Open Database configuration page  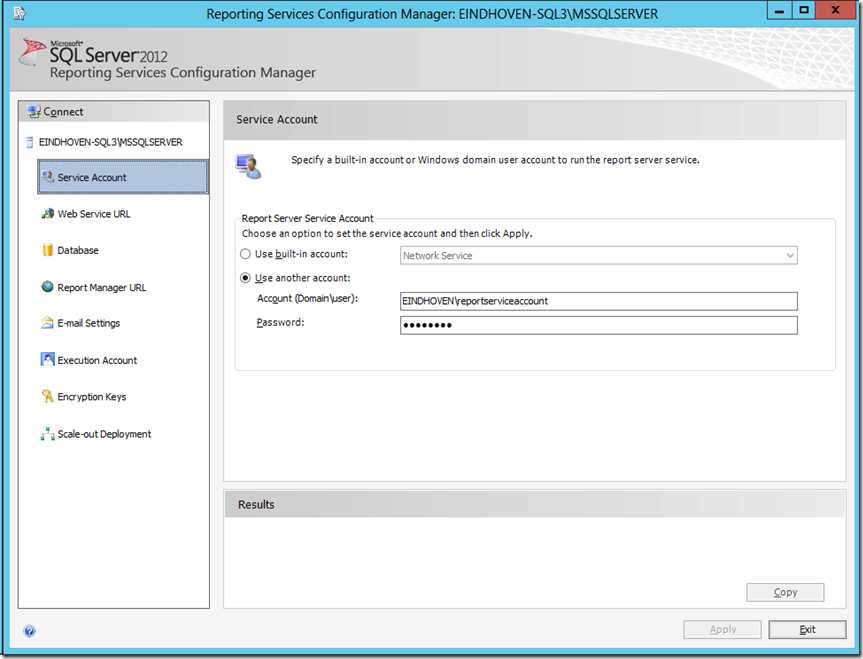pos(78,250)
